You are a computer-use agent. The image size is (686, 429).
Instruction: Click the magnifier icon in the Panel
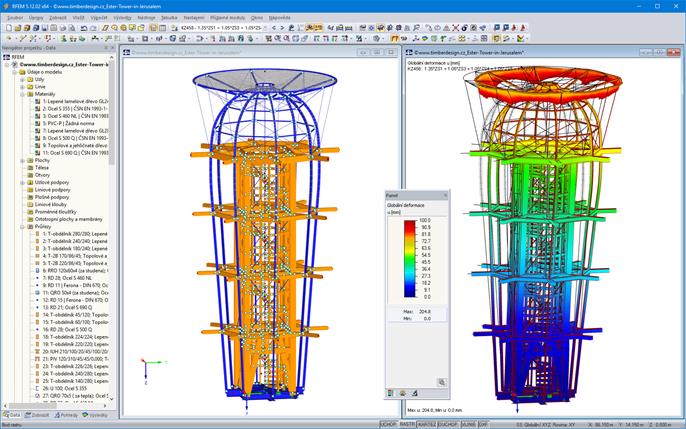tap(442, 382)
